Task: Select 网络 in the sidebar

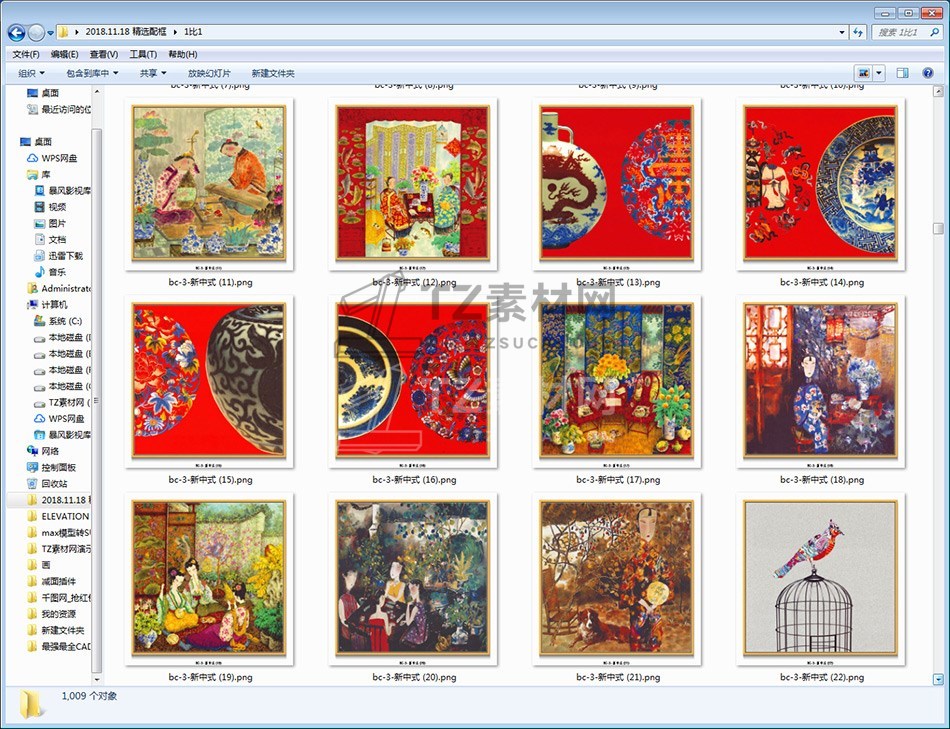Action: point(43,451)
